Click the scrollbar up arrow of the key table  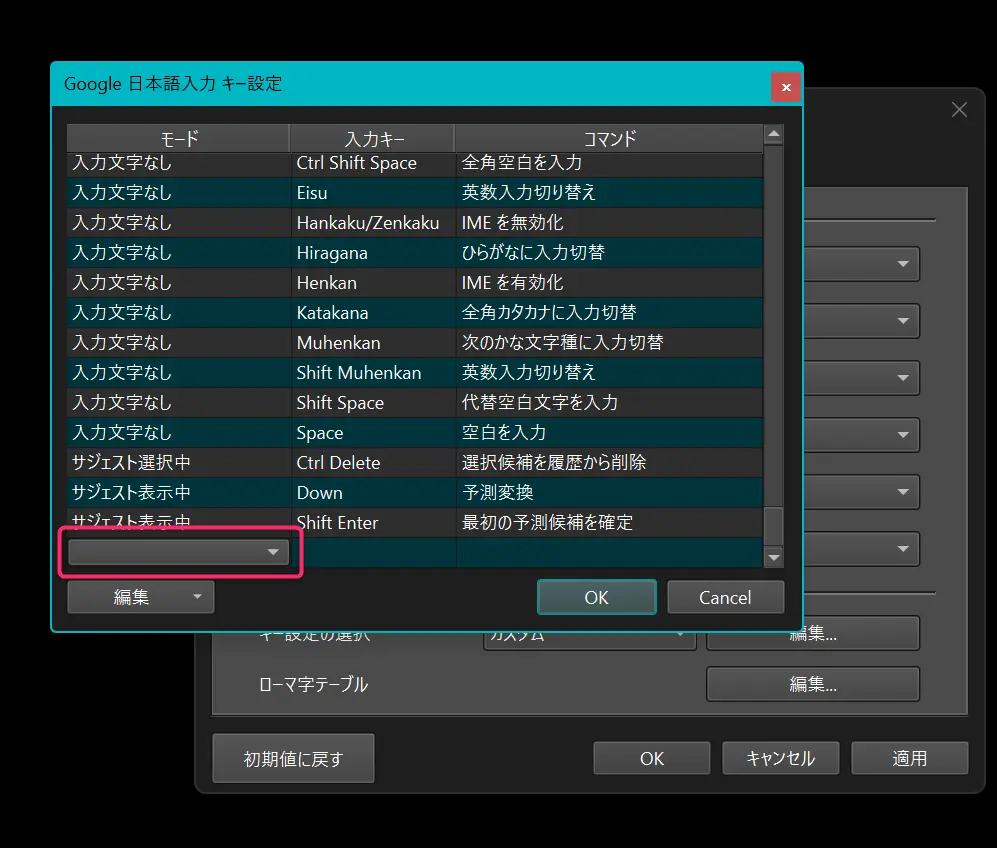pyautogui.click(x=774, y=134)
